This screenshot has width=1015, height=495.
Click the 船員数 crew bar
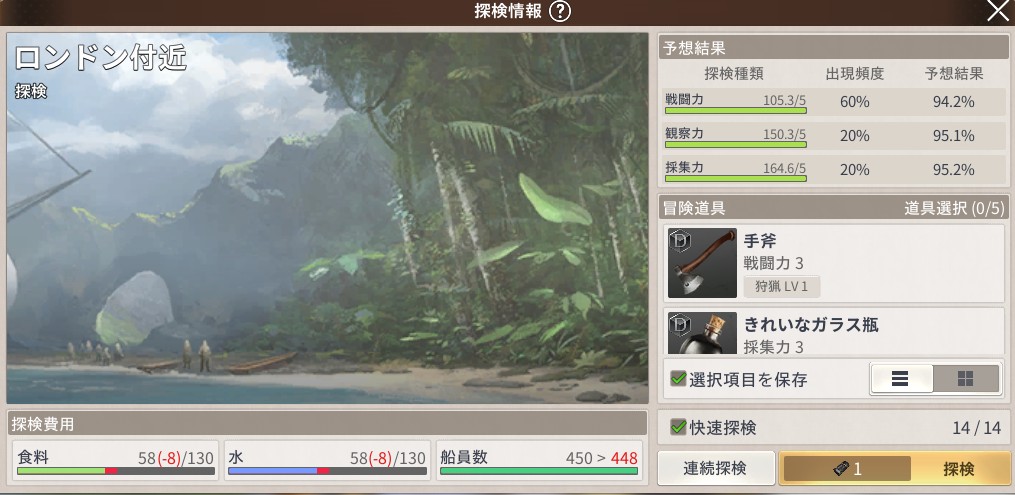point(539,471)
